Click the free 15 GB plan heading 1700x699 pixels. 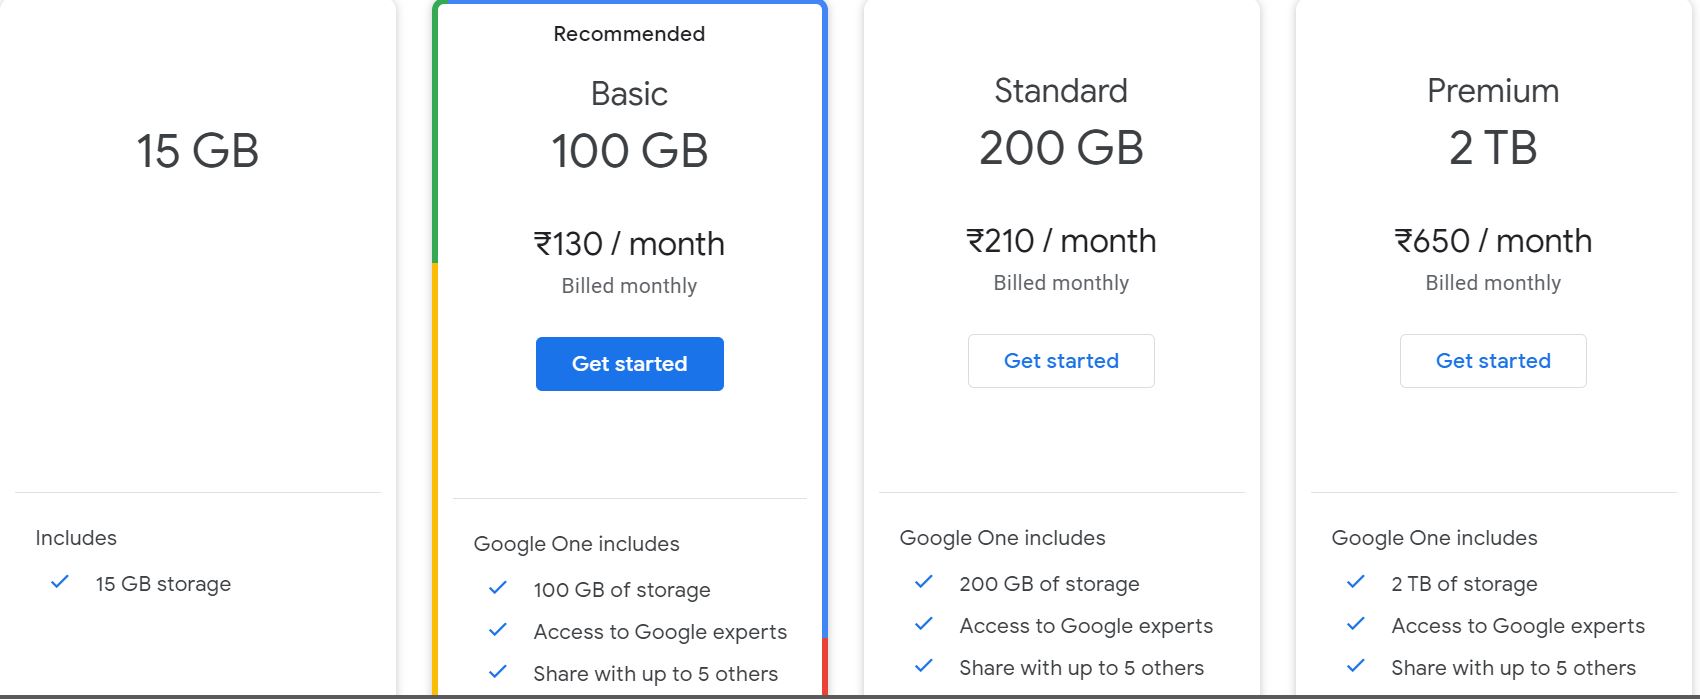point(198,151)
